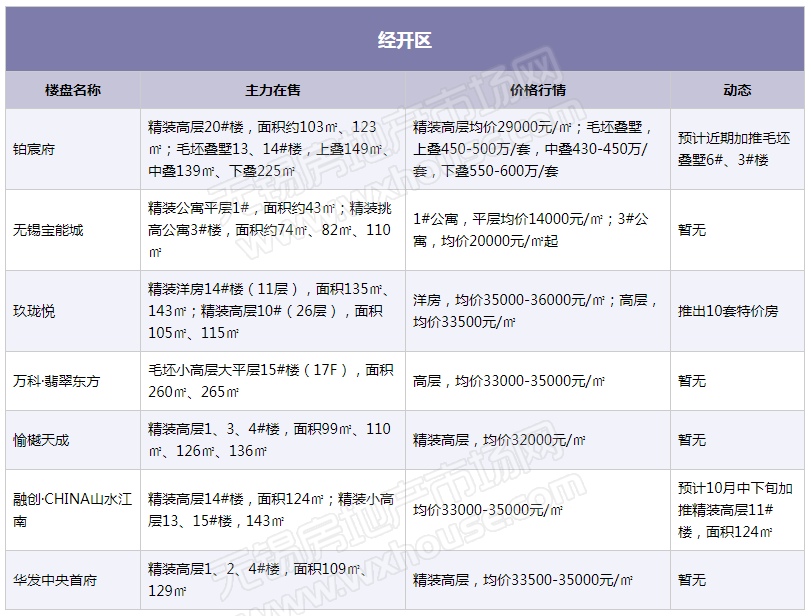
Task: Open the 愉樾天成 property name
Action: (x=41, y=440)
